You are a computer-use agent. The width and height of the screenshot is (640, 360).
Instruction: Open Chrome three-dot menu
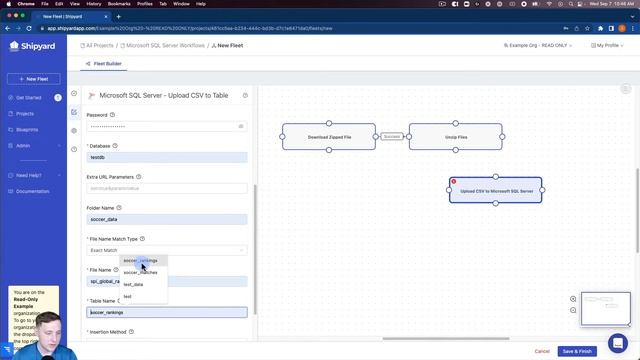coord(633,29)
